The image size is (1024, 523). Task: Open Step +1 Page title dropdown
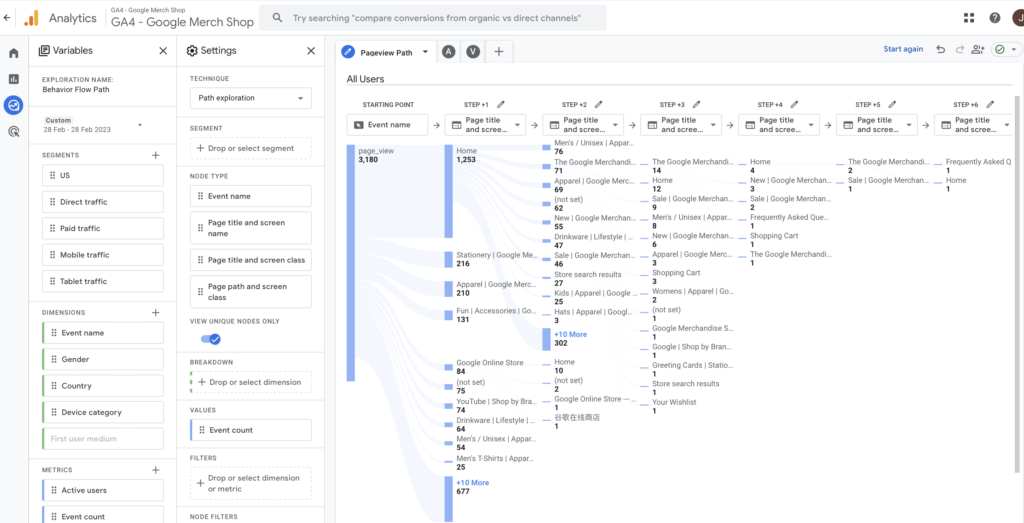(x=485, y=125)
